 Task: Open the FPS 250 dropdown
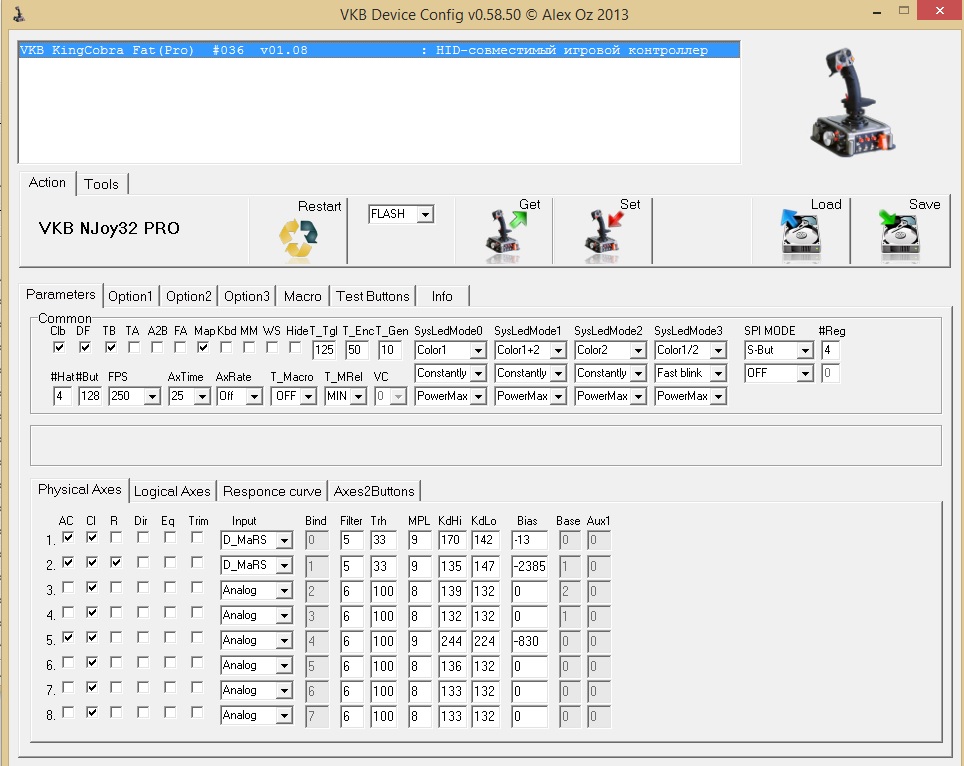pyautogui.click(x=152, y=397)
